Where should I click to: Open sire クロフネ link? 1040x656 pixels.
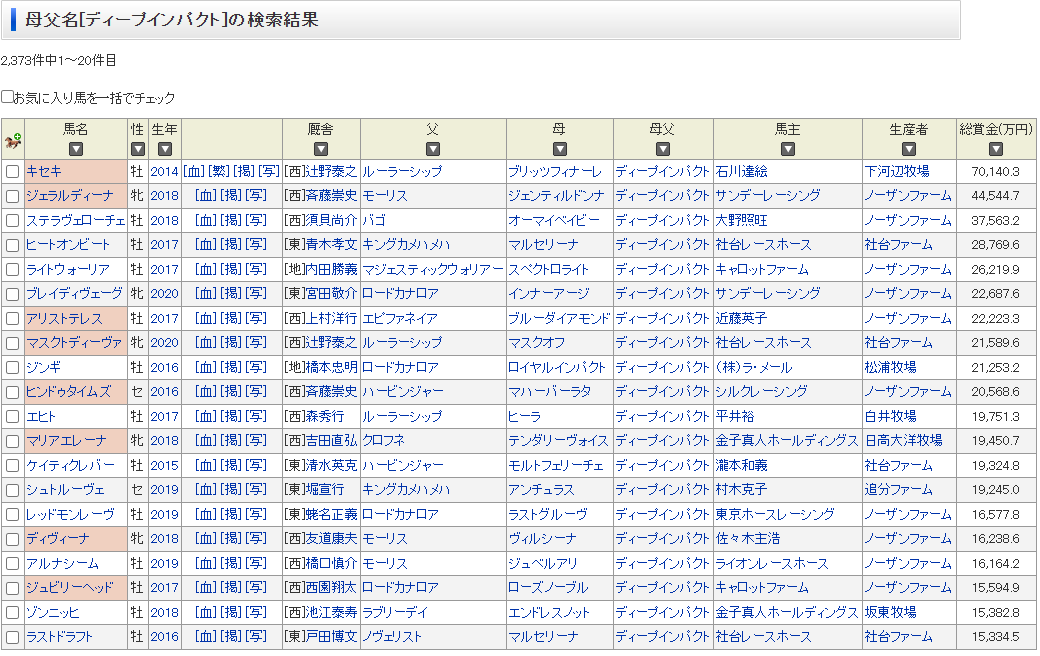tap(383, 440)
